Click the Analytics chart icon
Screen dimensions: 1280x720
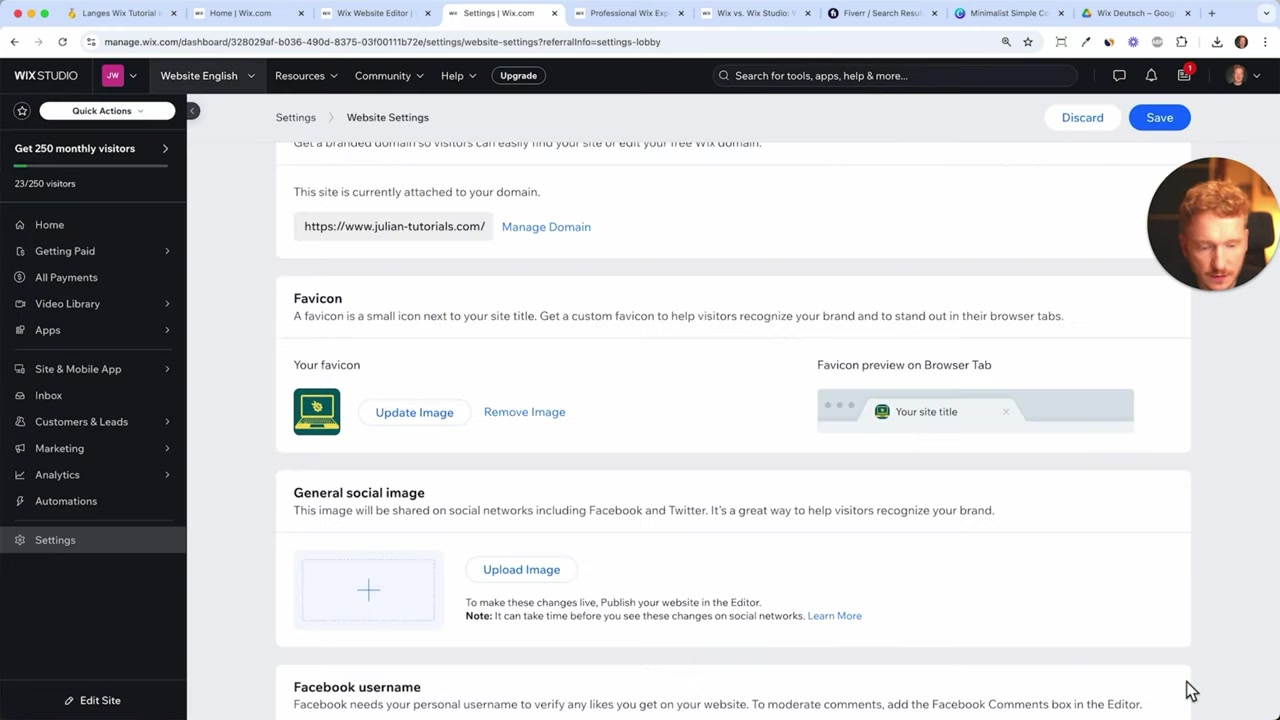pyautogui.click(x=20, y=475)
